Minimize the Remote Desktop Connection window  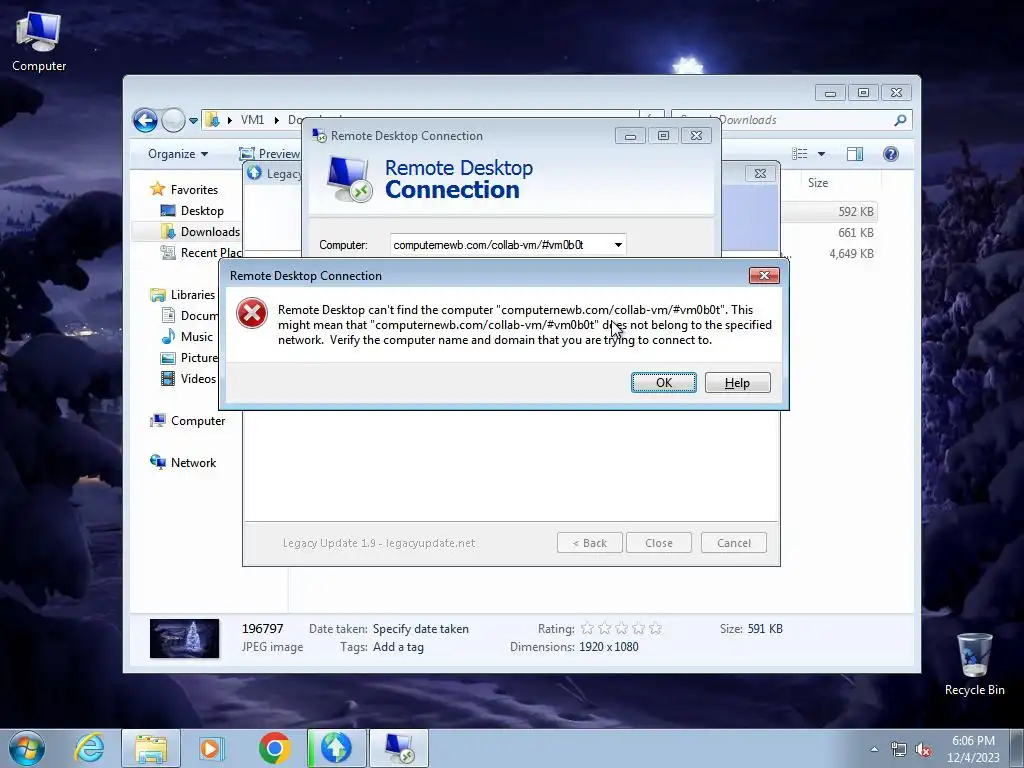[x=630, y=136]
